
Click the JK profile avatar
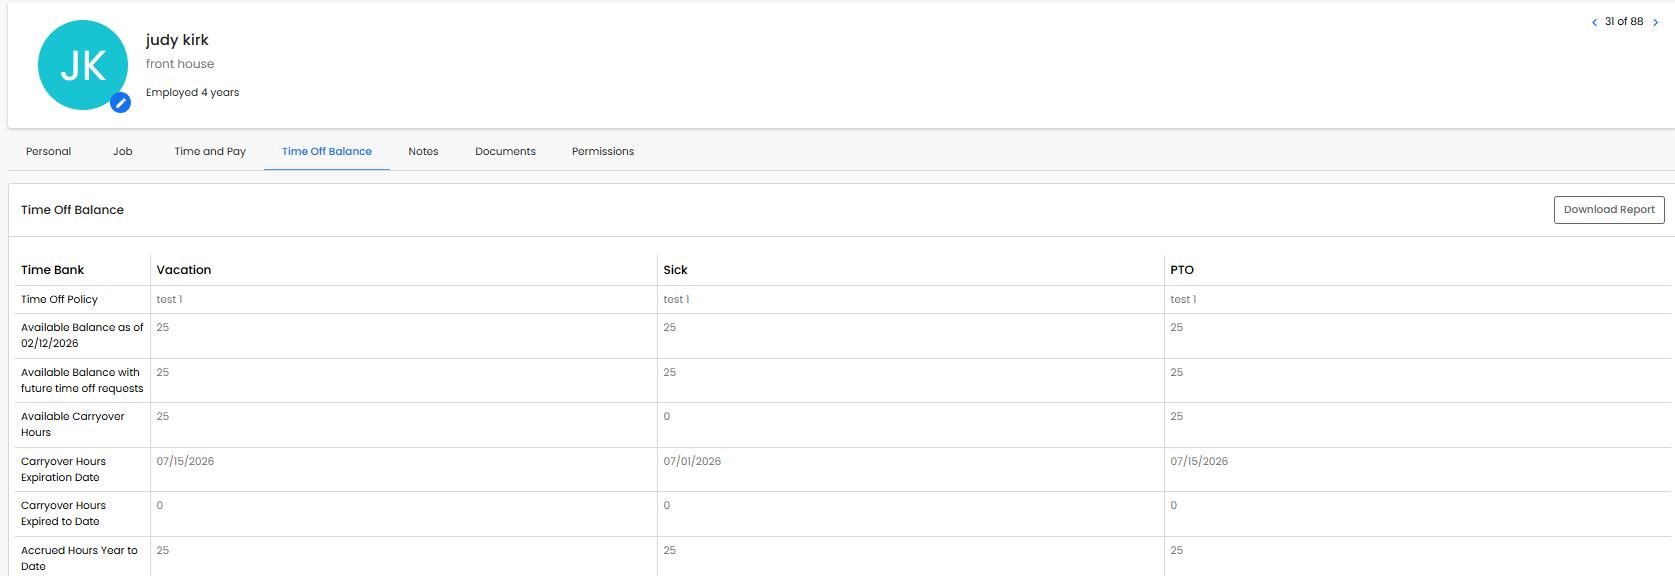(x=82, y=65)
